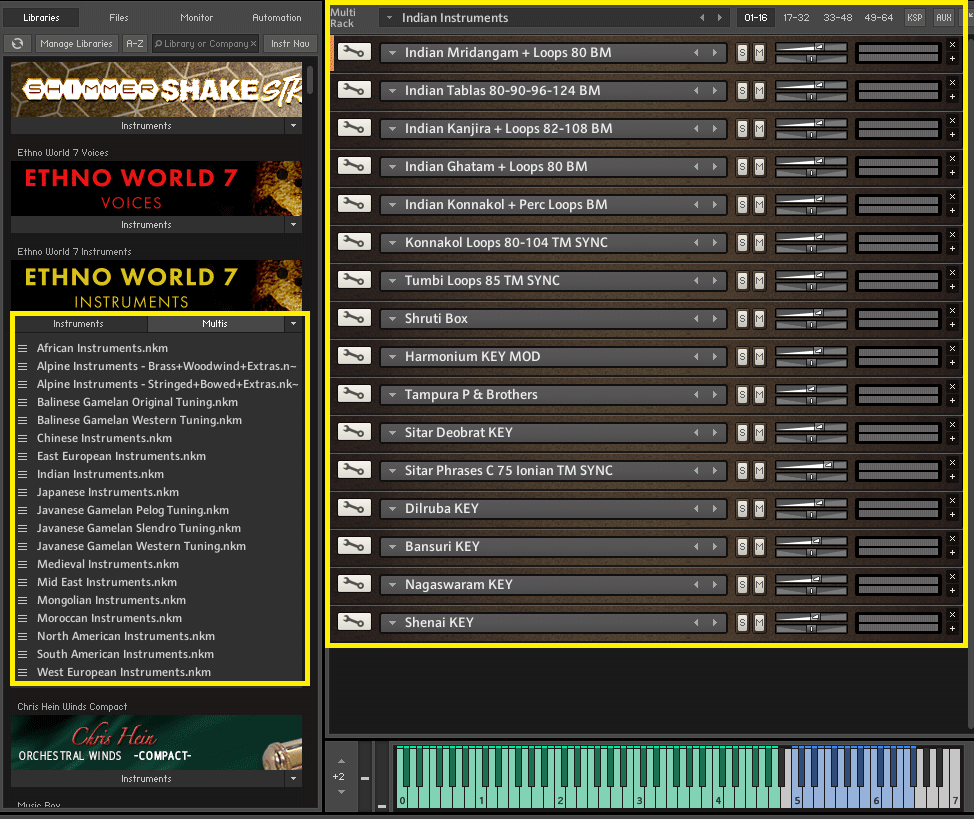The image size is (974, 819).
Task: Open the Ethno World 7 Voices banner
Action: [x=157, y=188]
